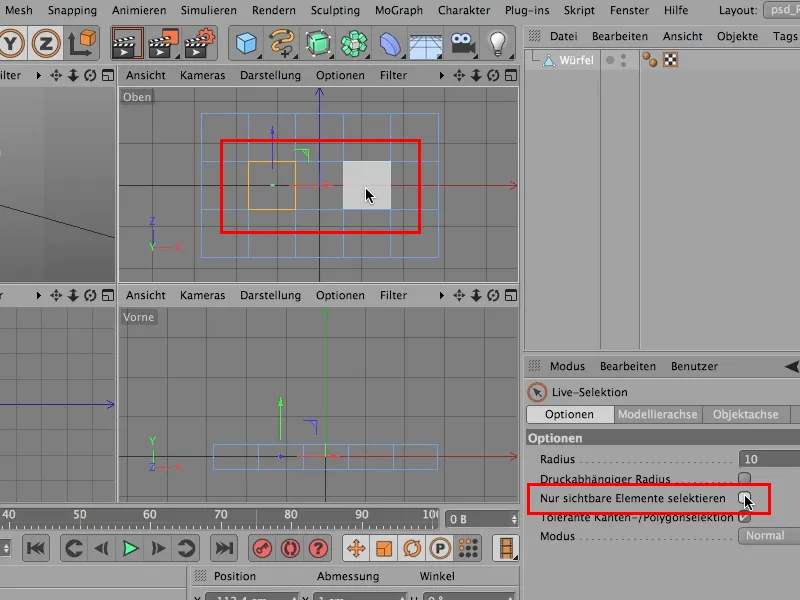Toggle Nur sichtbare Elemente selektieren checkbox
800x600 pixels.
click(744, 498)
